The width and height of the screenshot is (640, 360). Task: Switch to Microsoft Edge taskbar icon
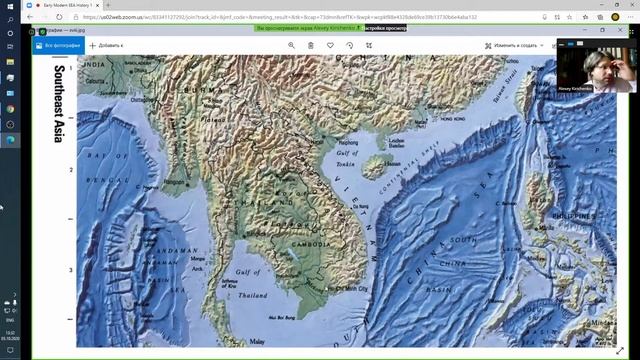pyautogui.click(x=10, y=140)
